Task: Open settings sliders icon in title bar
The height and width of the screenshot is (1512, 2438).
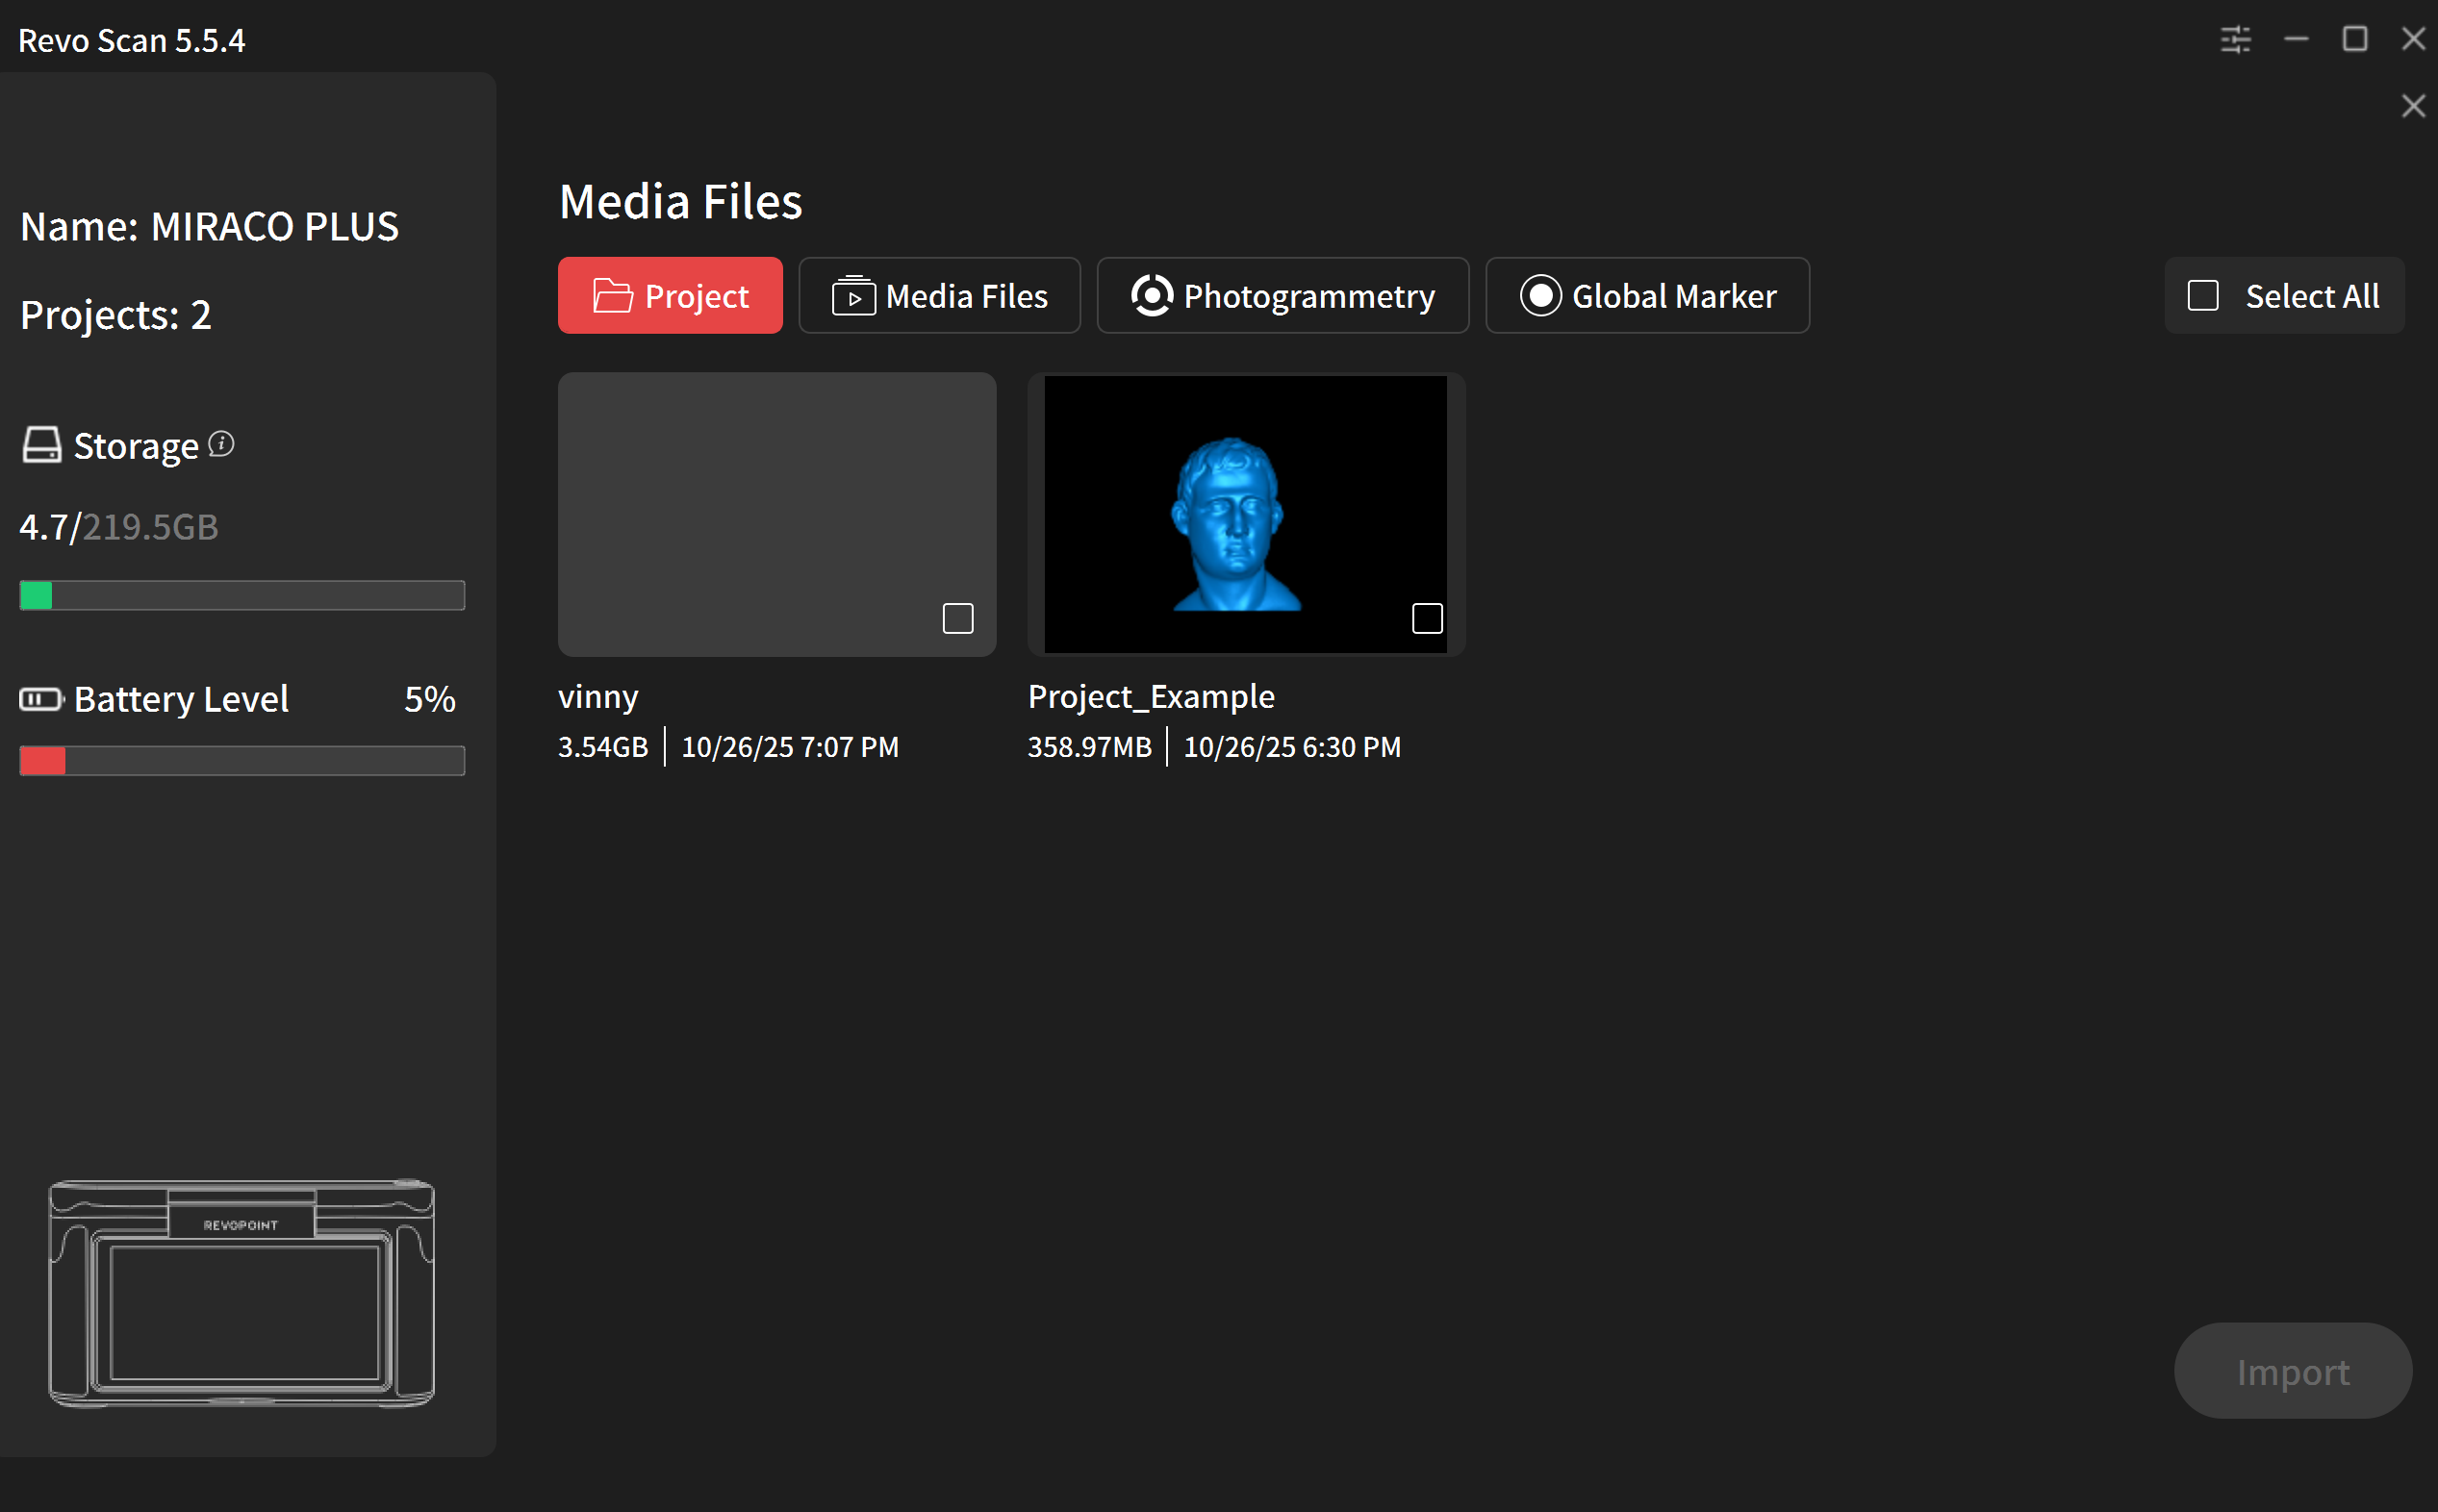Action: pyautogui.click(x=2235, y=40)
